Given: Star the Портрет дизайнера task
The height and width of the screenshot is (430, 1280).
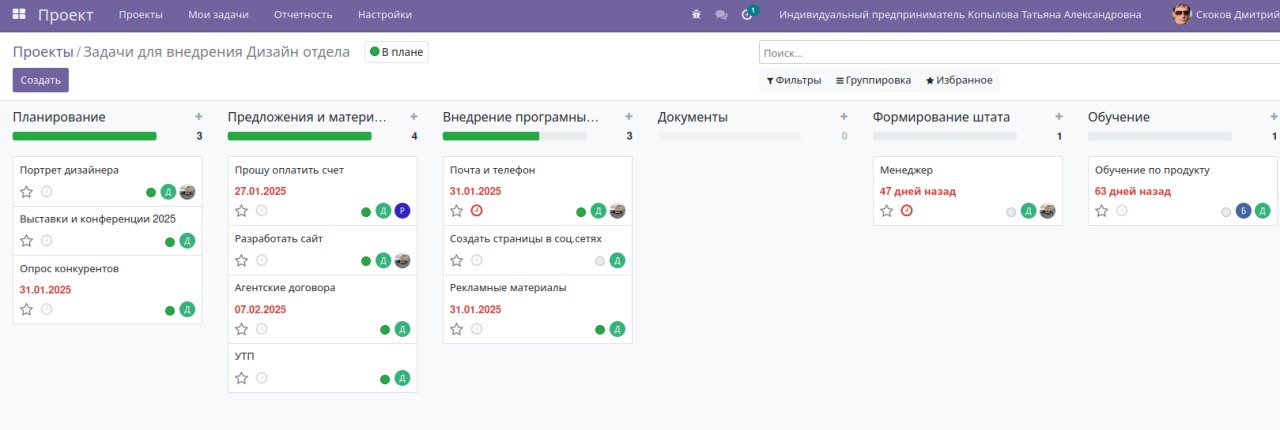Looking at the screenshot, I should [x=27, y=192].
